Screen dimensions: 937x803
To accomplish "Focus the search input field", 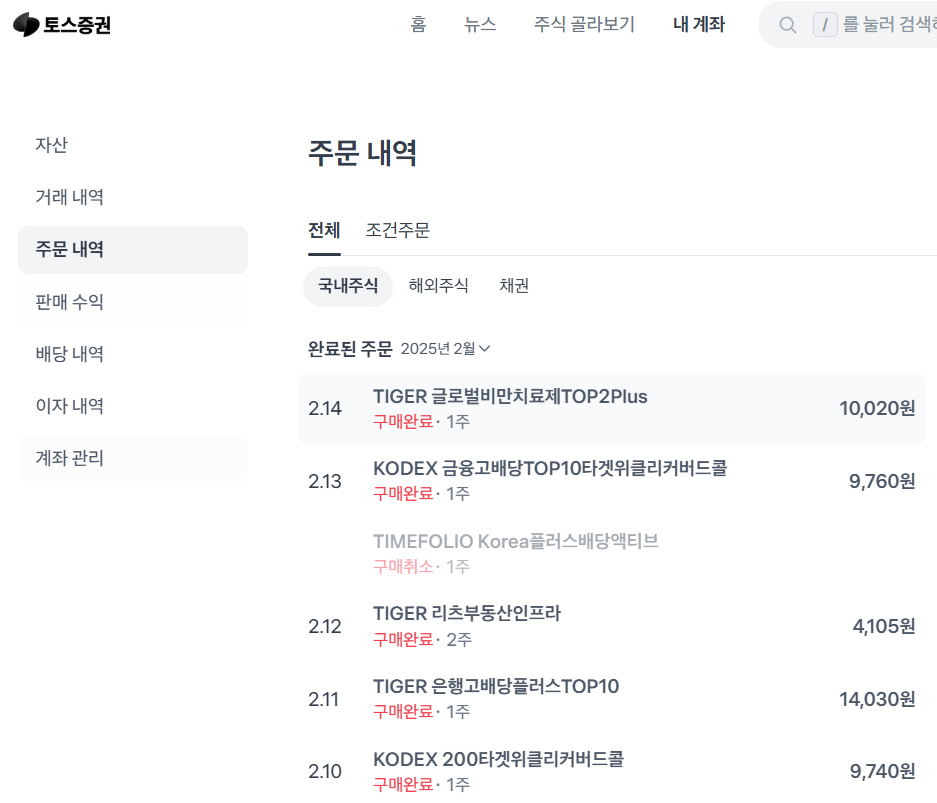I will pyautogui.click(x=849, y=24).
